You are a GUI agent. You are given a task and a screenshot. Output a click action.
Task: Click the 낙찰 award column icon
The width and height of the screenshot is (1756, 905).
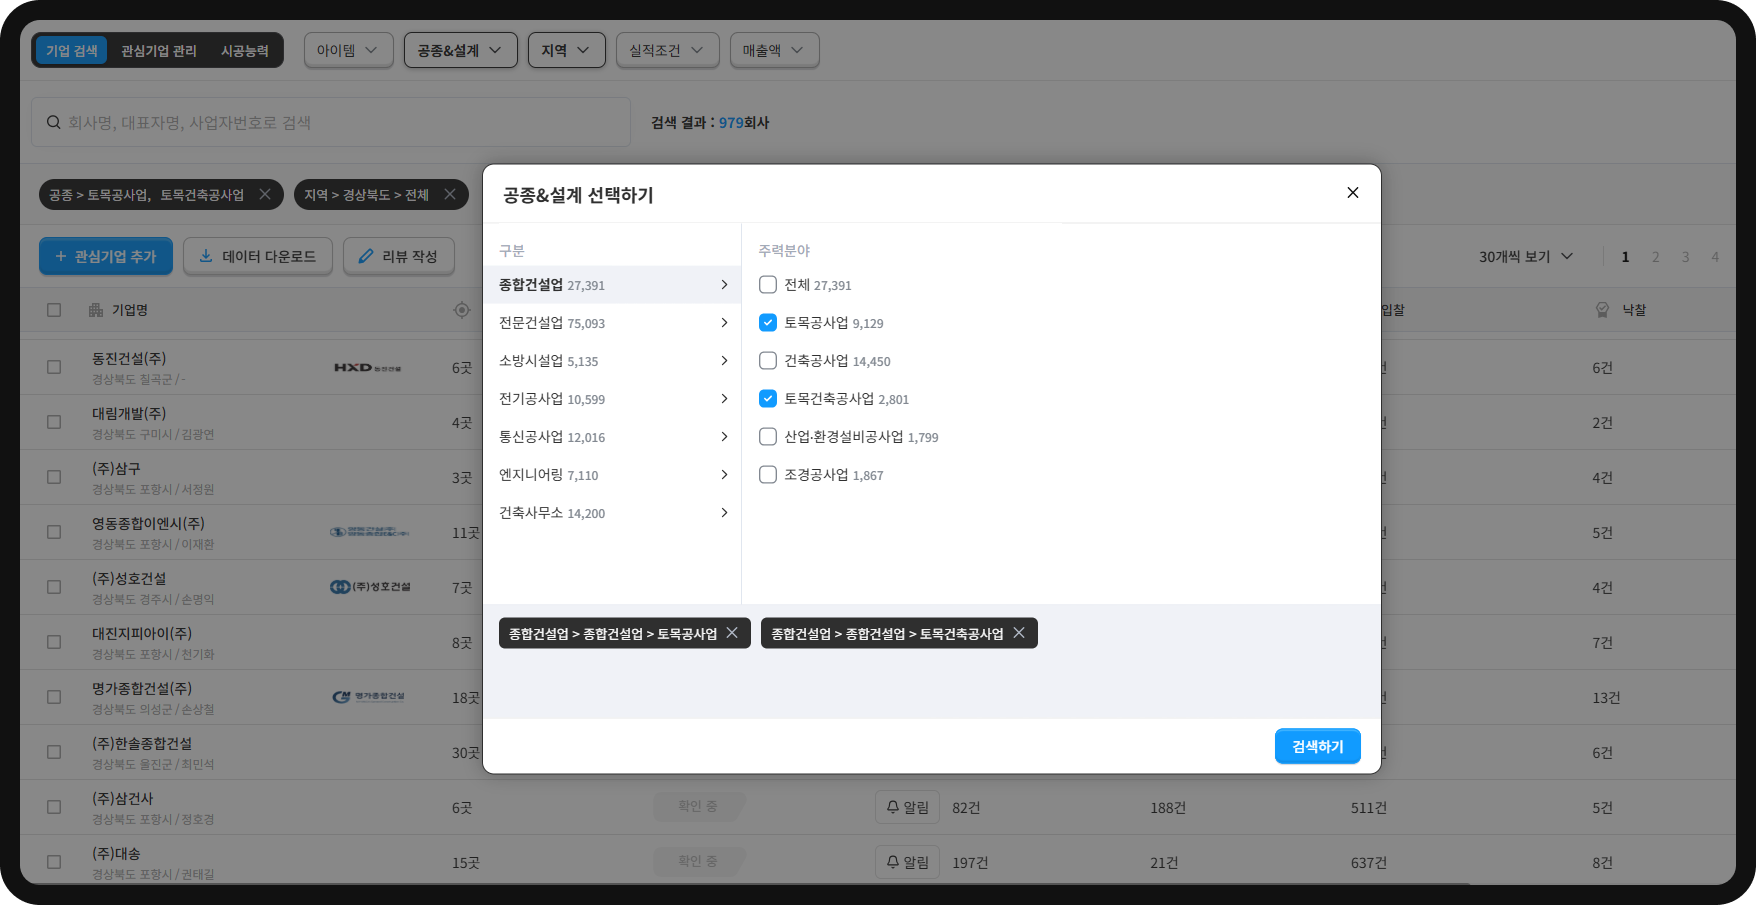pyautogui.click(x=1602, y=310)
